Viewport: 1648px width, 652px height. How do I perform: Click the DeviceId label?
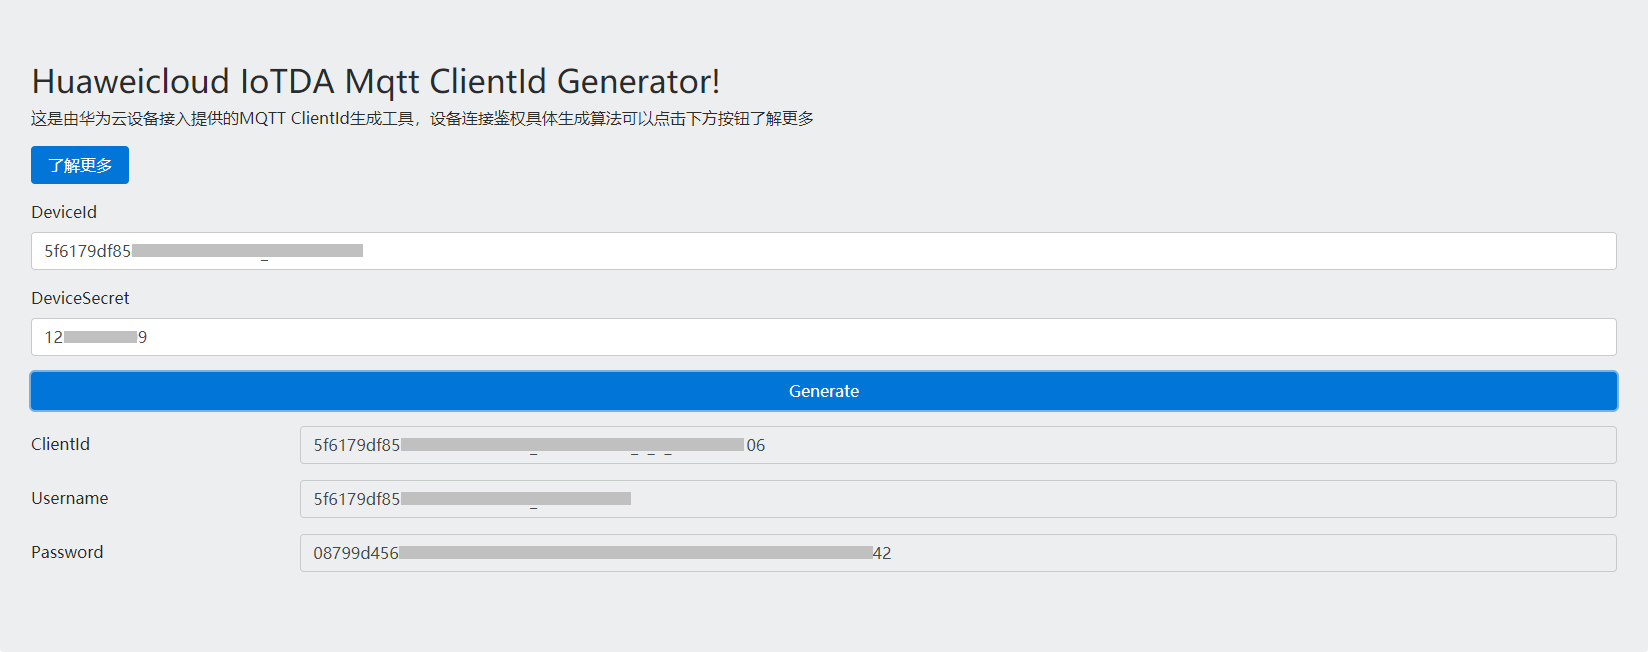(x=64, y=212)
